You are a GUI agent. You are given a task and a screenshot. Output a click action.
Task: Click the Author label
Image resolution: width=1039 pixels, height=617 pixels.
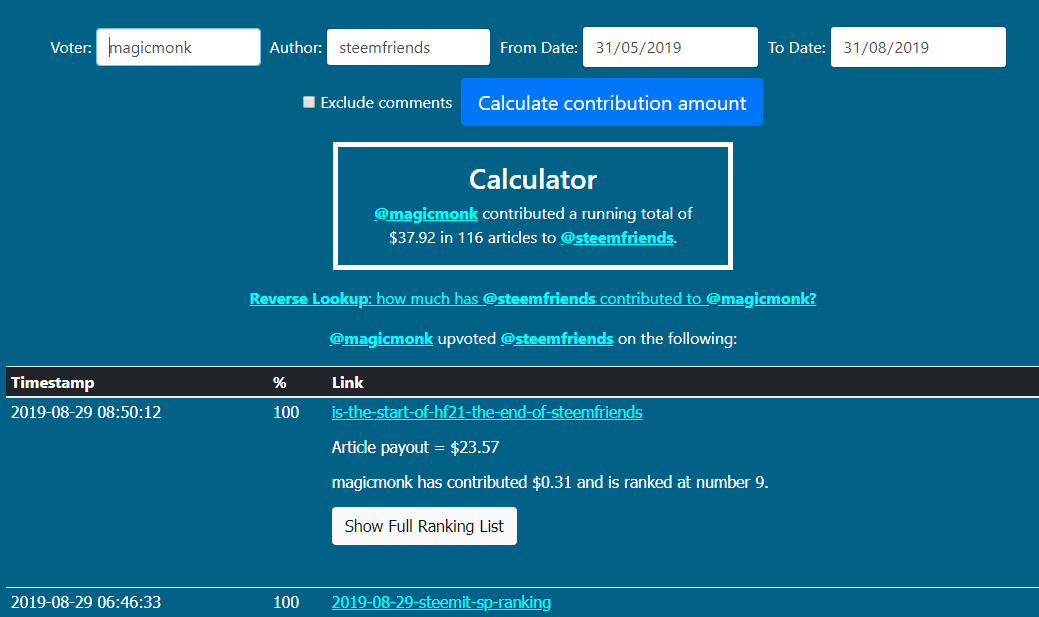click(296, 48)
